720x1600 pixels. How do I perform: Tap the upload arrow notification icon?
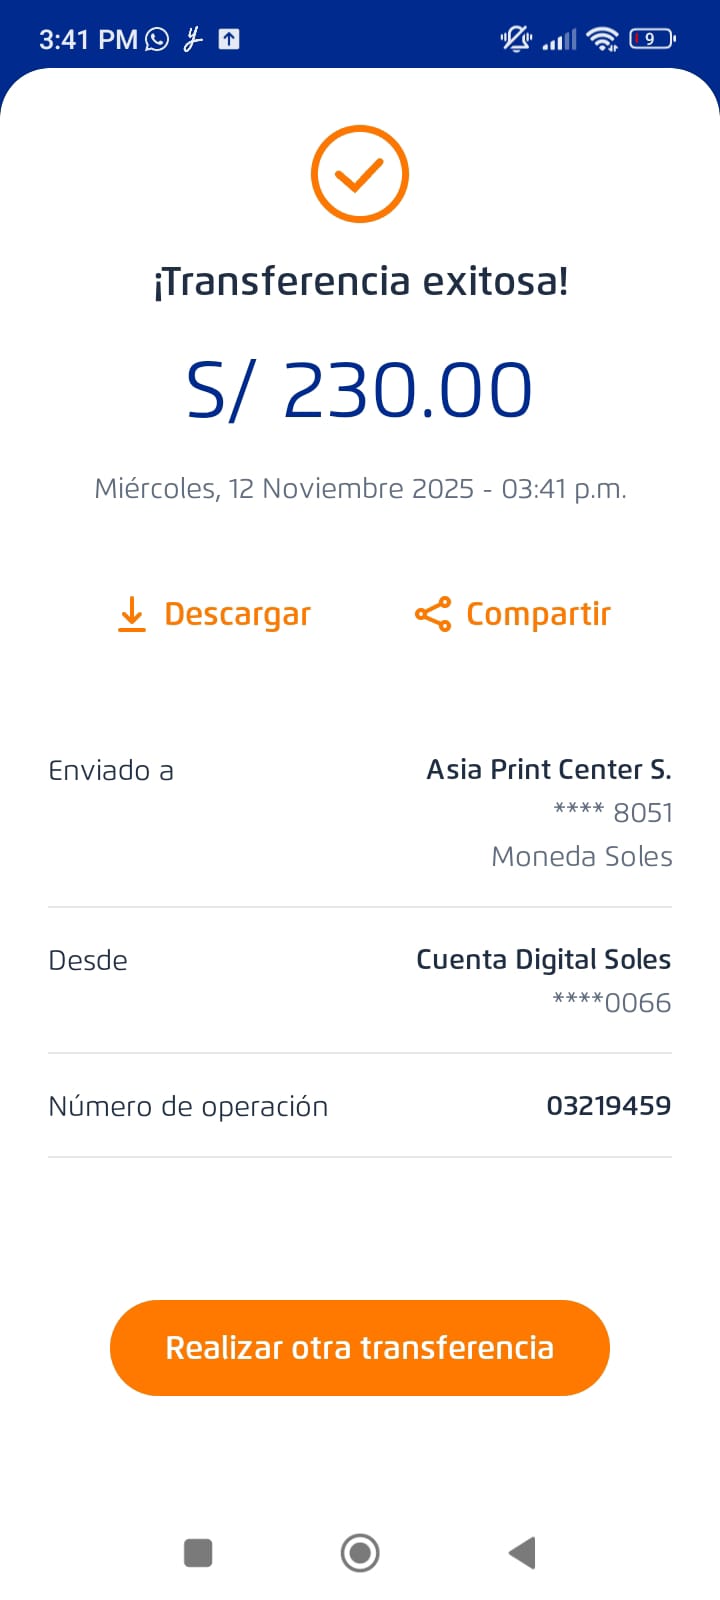tap(229, 39)
